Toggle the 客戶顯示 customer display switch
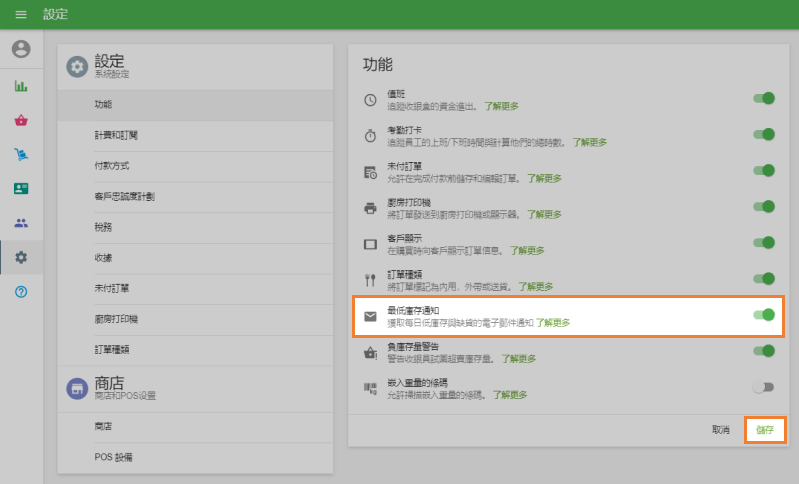This screenshot has height=484, width=799. (764, 243)
